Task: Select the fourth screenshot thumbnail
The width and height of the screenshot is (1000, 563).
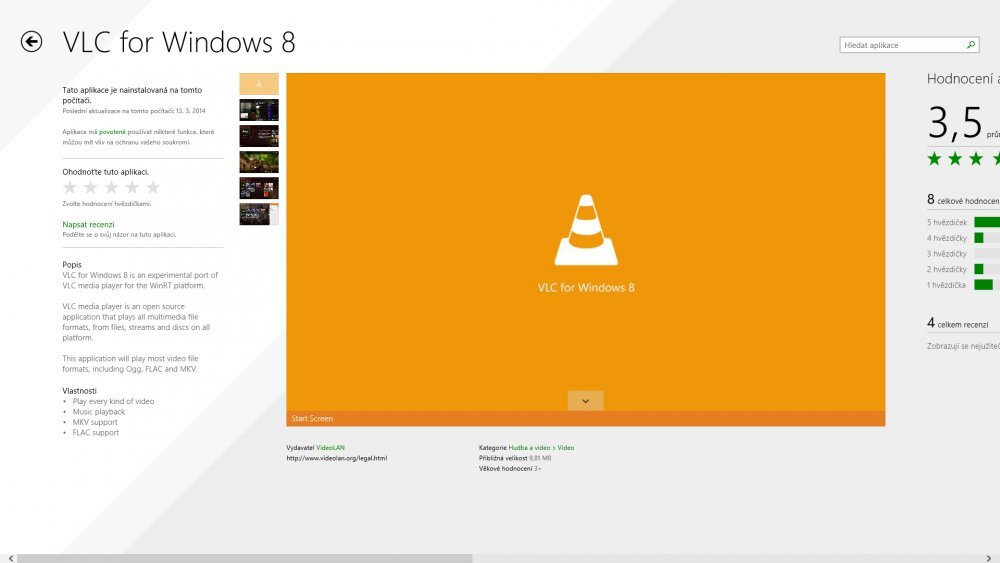Action: pyautogui.click(x=259, y=162)
